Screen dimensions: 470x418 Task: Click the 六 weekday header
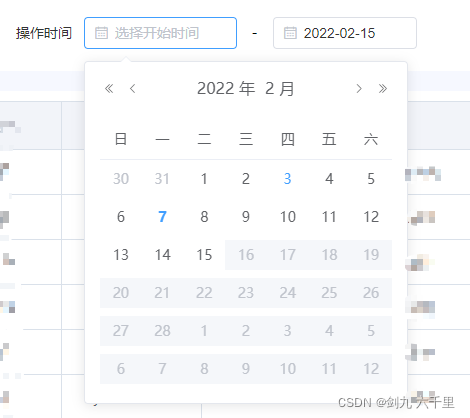(x=371, y=139)
